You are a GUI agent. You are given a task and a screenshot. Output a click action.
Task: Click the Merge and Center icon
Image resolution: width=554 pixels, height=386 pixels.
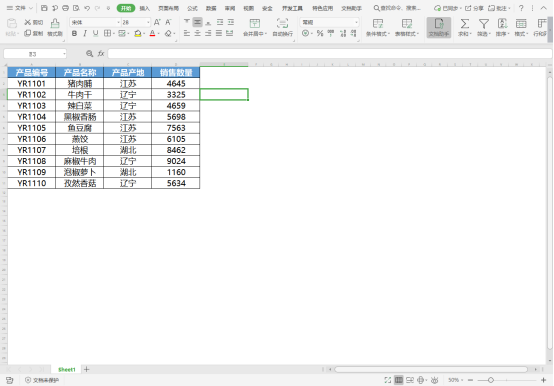pos(254,24)
